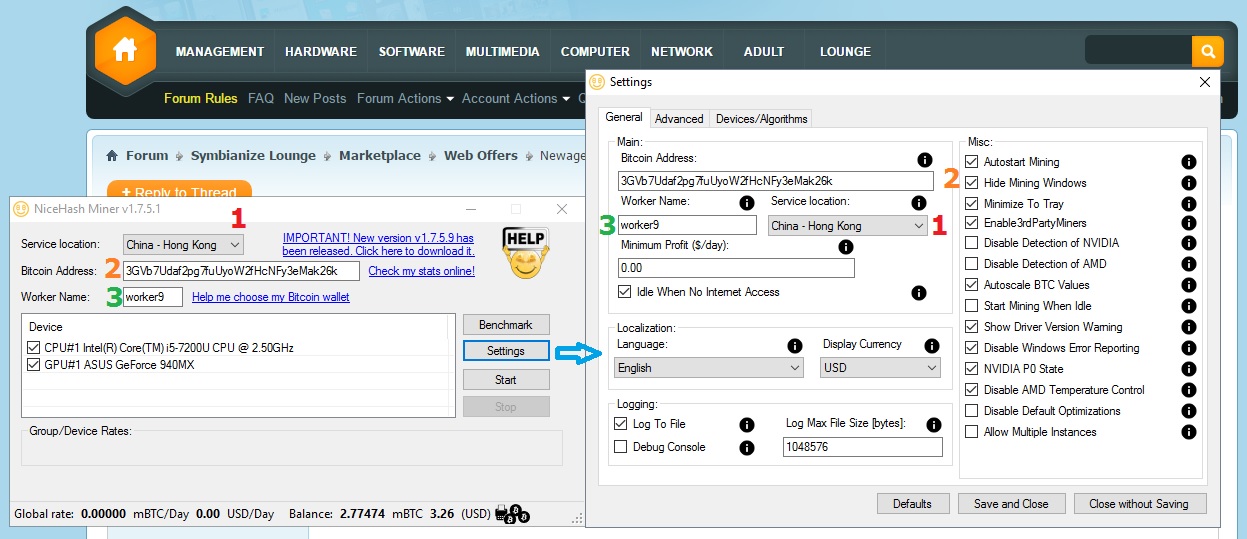Screen dimensions: 1247x539
Task: Click the Benchmark button
Action: click(506, 325)
